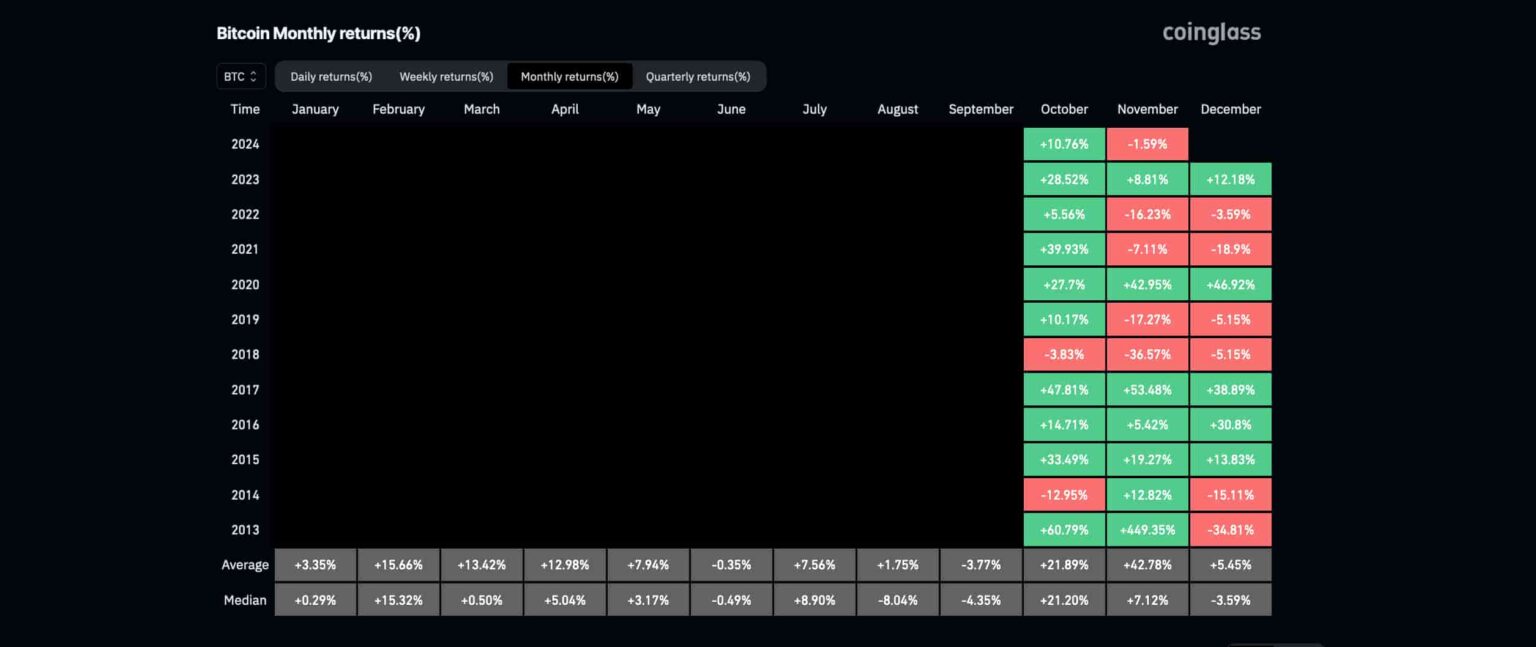
Task: Click the -16.23% November 2022 cell
Action: pyautogui.click(x=1147, y=213)
